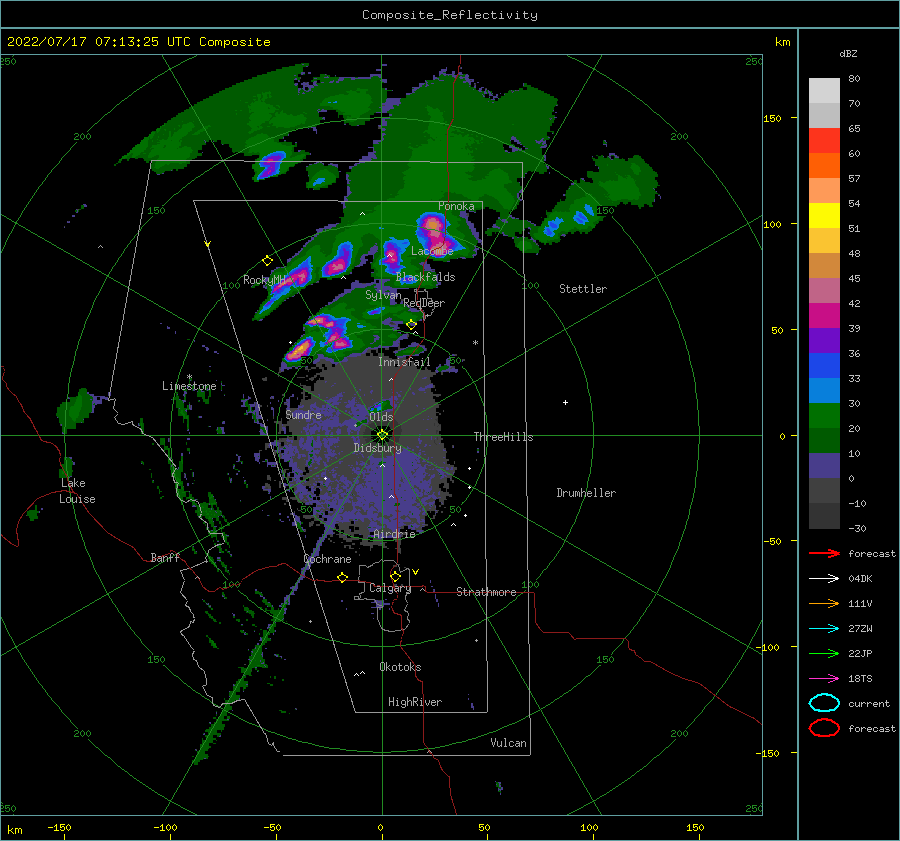Click the Lake Louise label
900x841 pixels.
(77, 491)
